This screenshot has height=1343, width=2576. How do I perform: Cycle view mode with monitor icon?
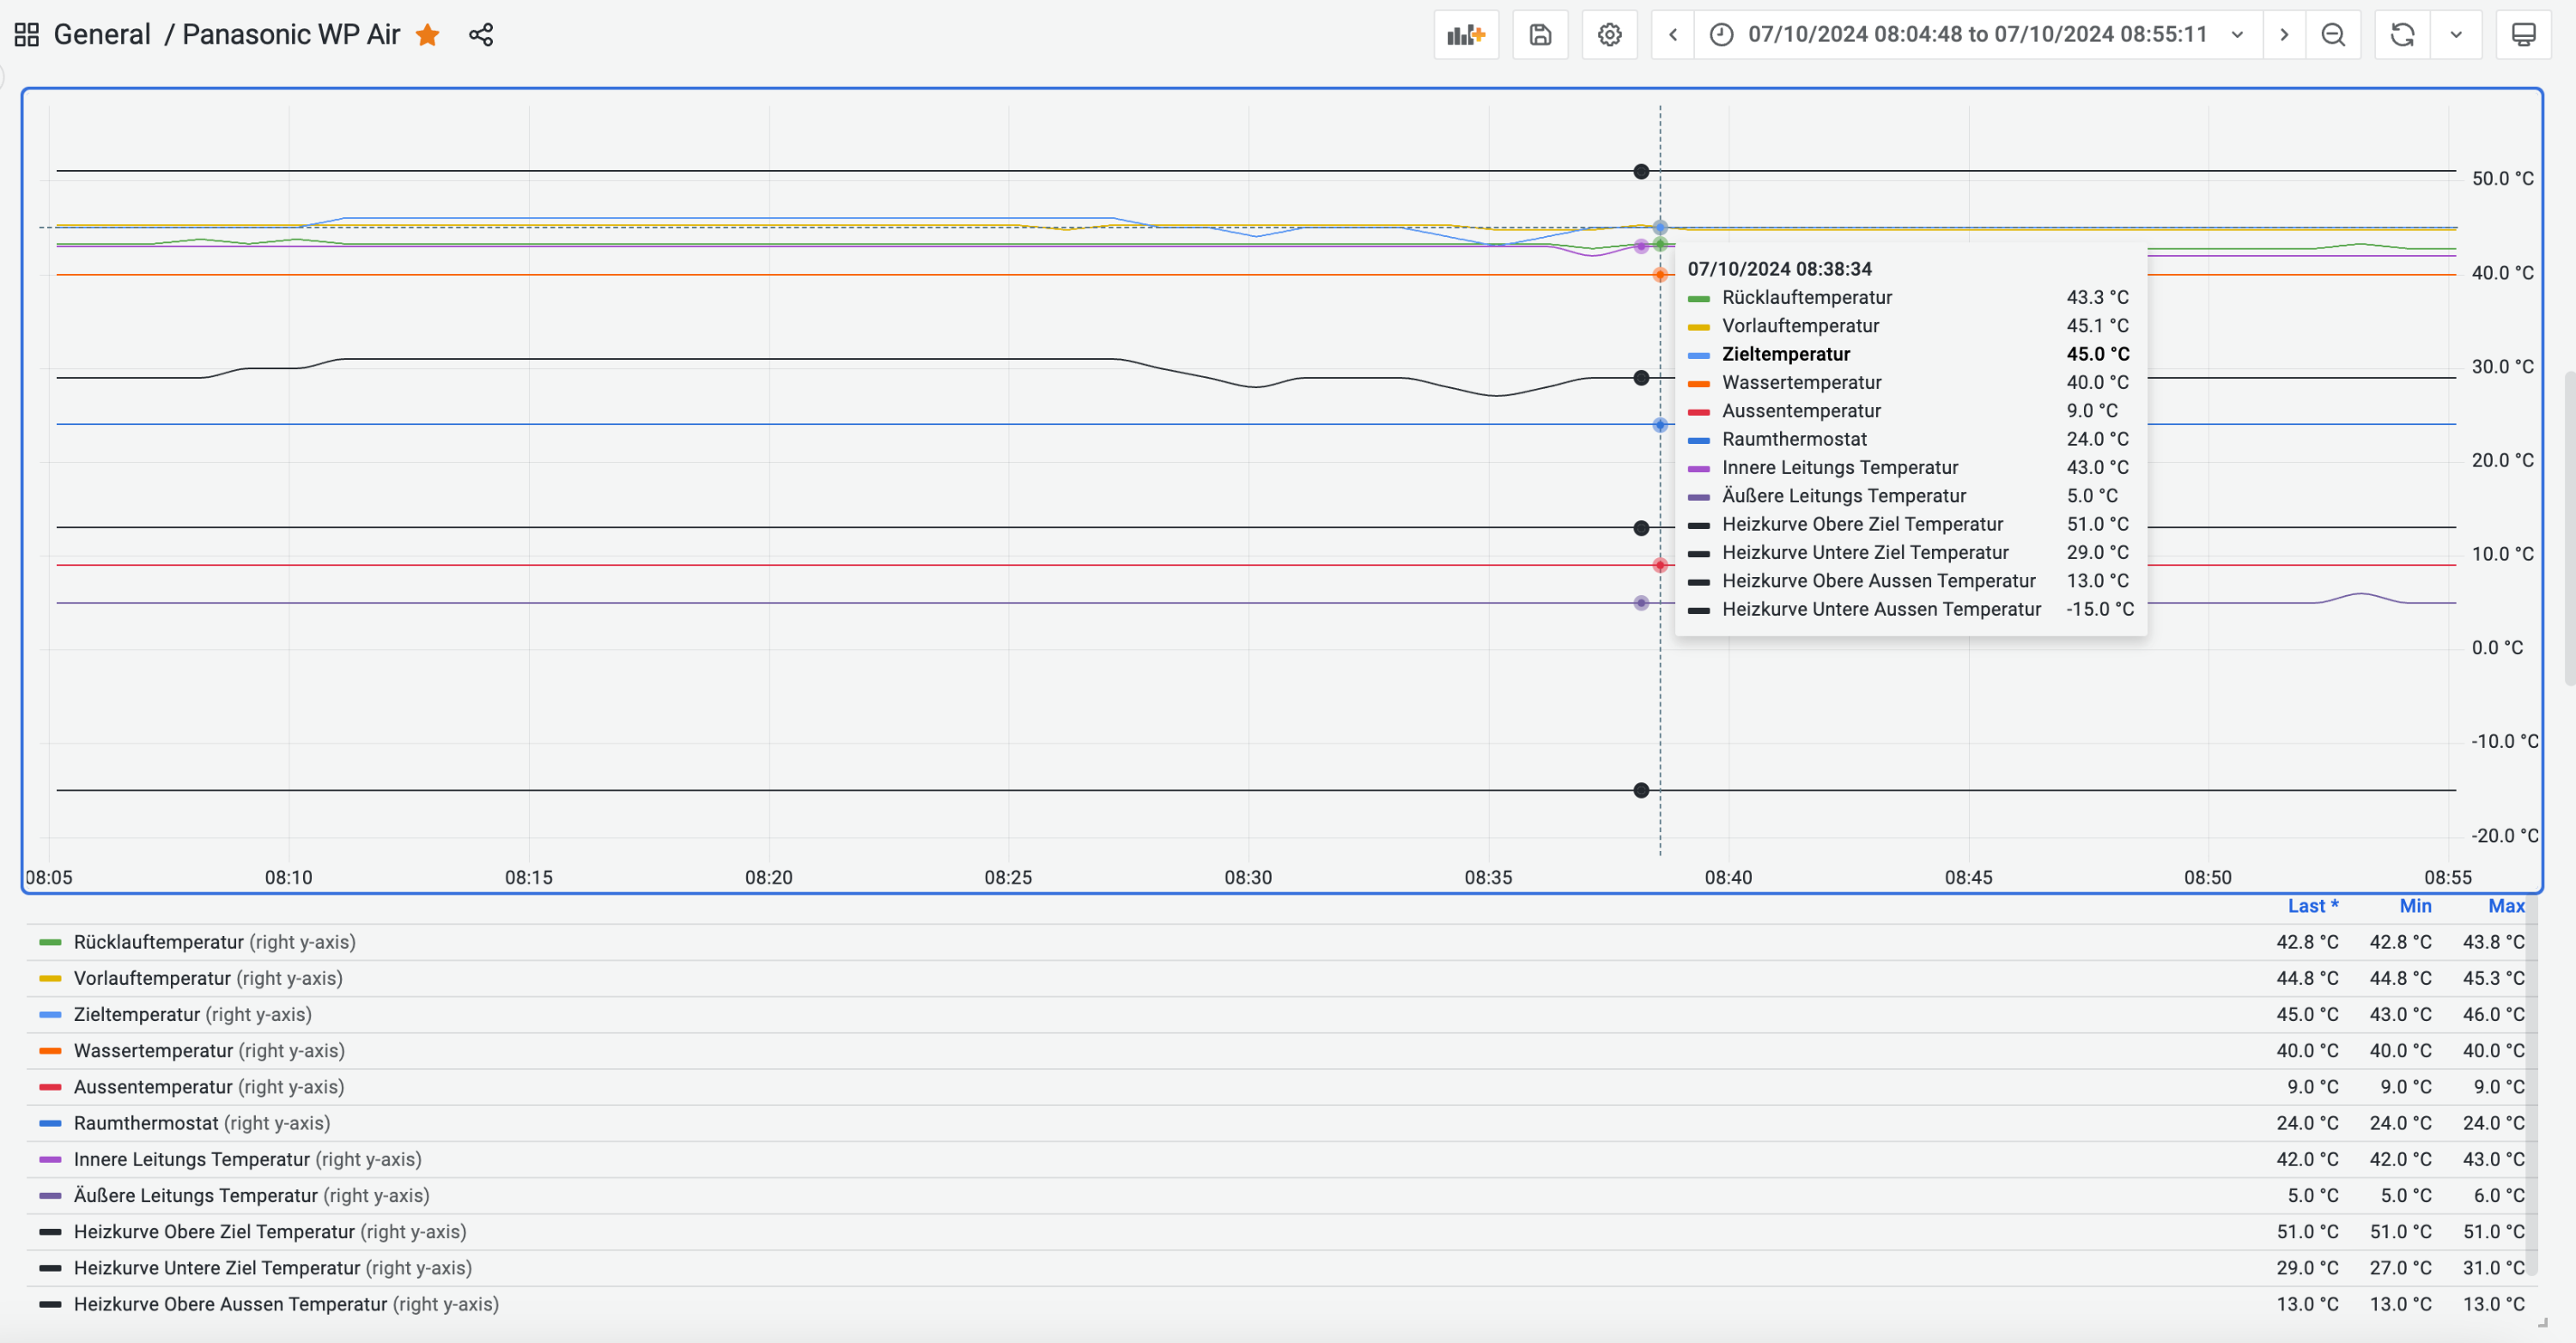pos(2523,35)
